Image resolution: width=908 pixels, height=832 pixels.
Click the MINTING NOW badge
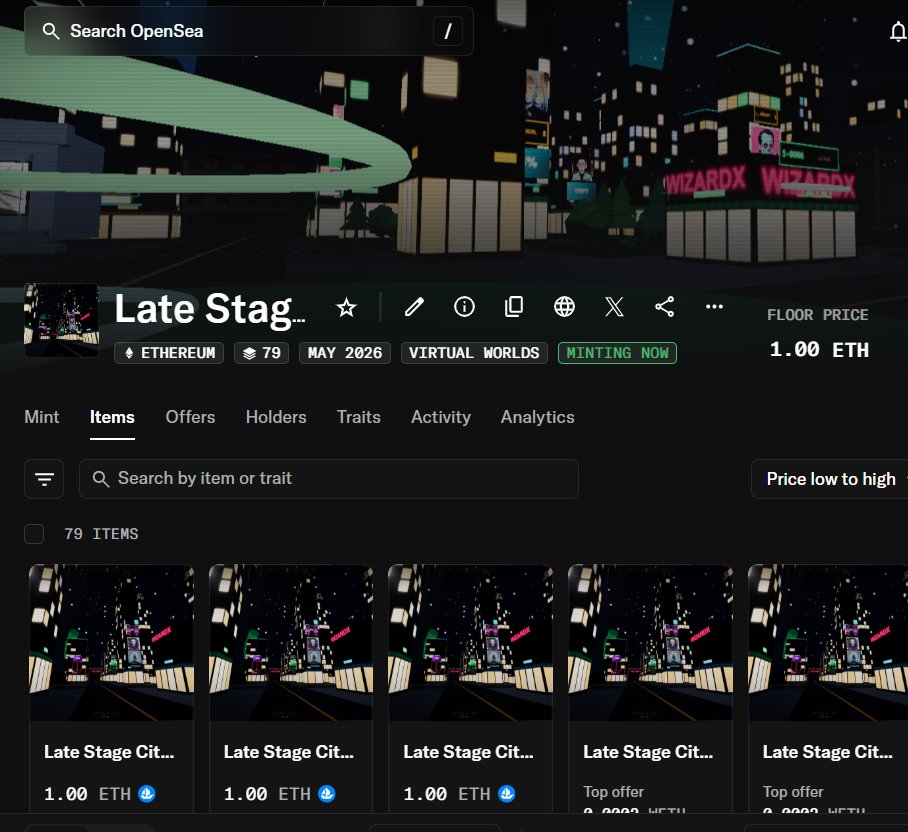pyautogui.click(x=617, y=353)
